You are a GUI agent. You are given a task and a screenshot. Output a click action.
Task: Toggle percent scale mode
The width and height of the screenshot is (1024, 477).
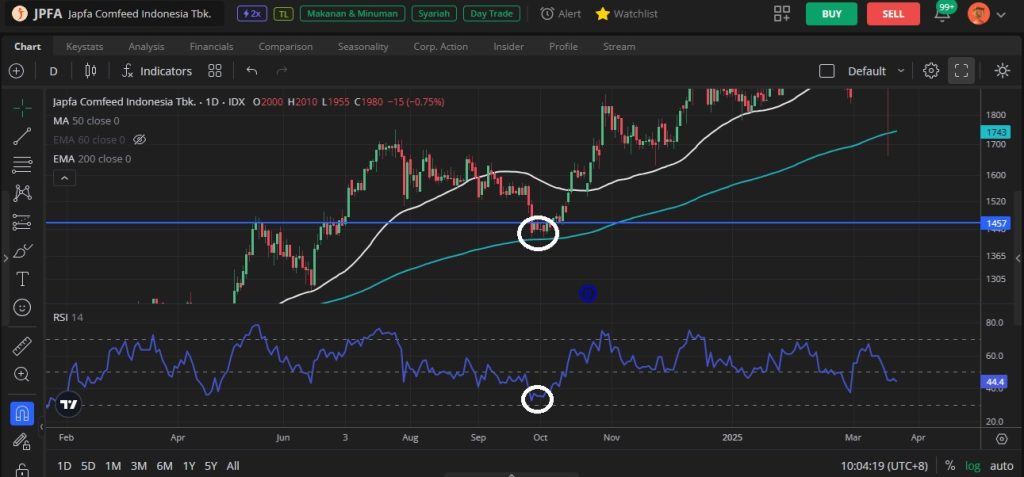pos(950,466)
